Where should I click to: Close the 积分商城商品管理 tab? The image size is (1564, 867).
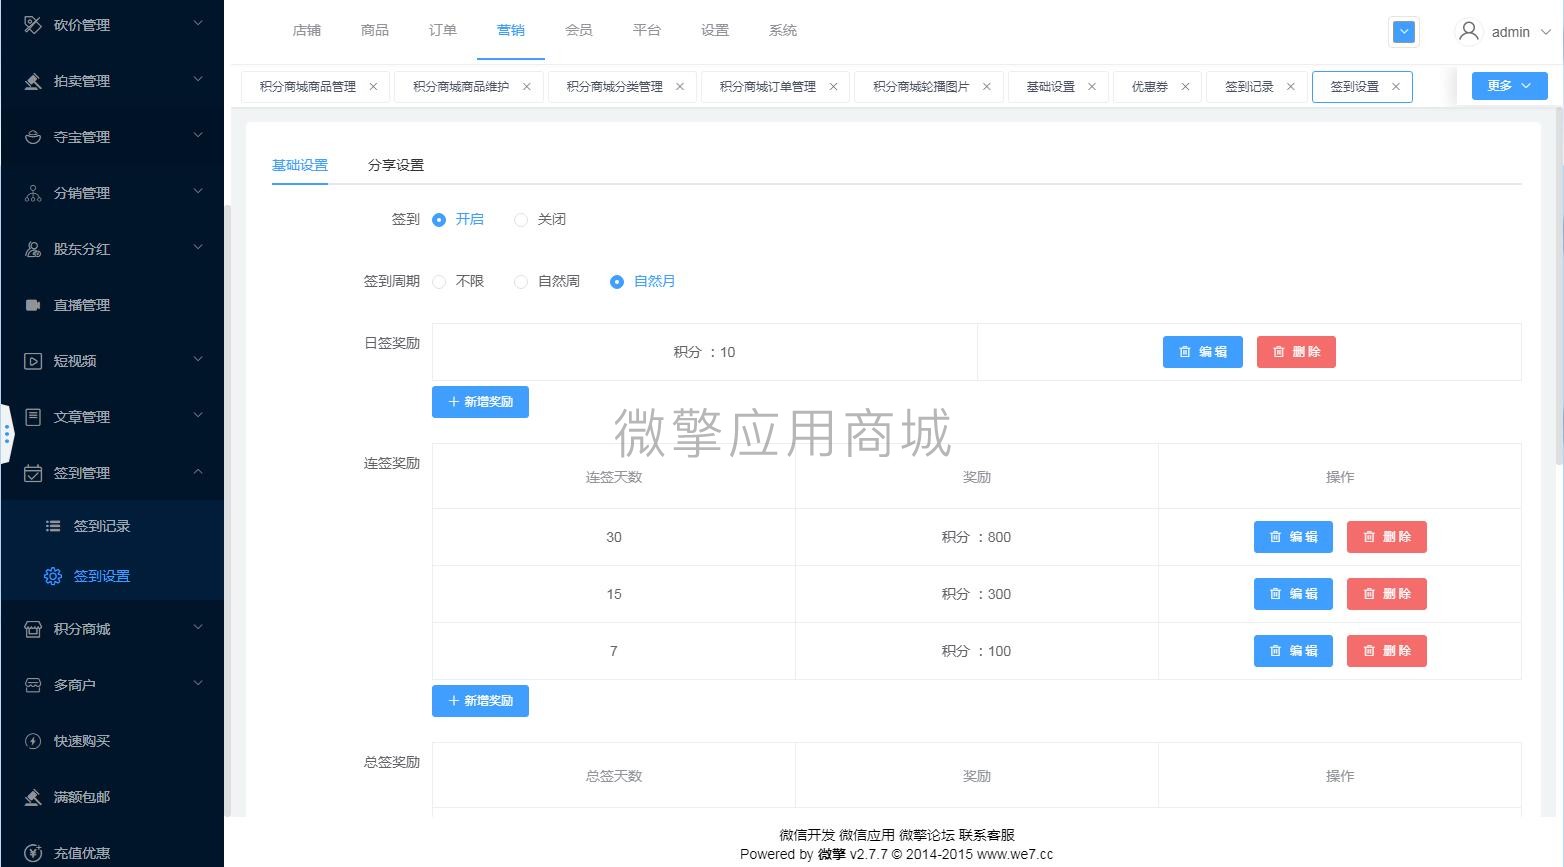(373, 87)
